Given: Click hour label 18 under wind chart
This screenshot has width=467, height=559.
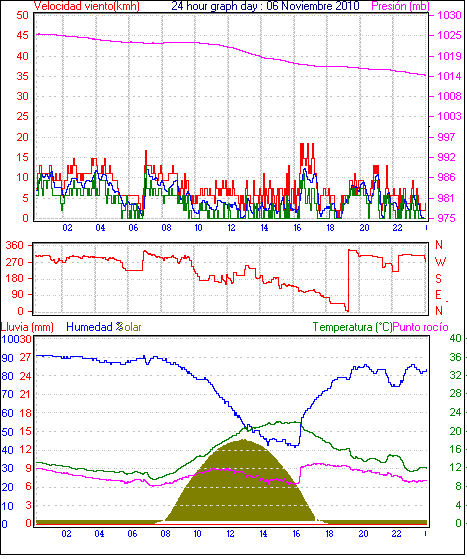Looking at the screenshot, I should [x=330, y=227].
